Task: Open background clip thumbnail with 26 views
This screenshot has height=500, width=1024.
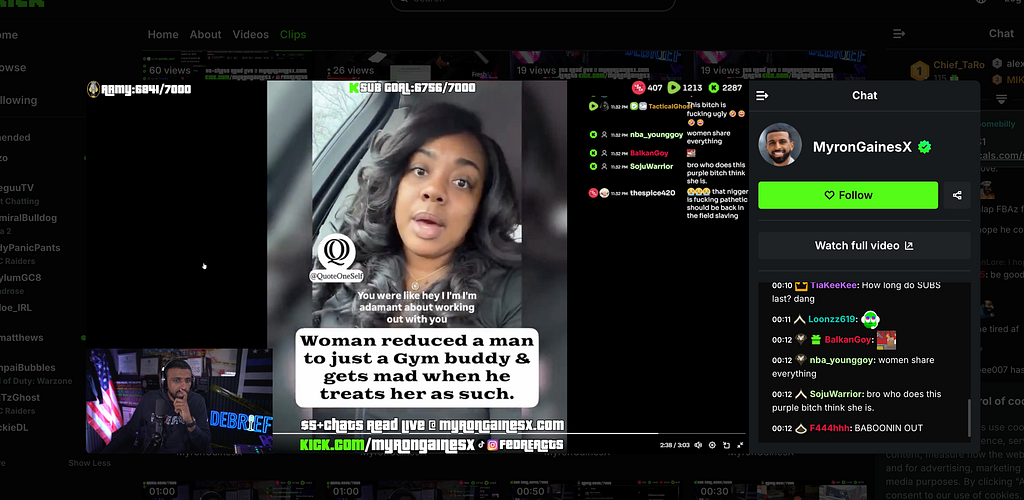Action: click(413, 65)
